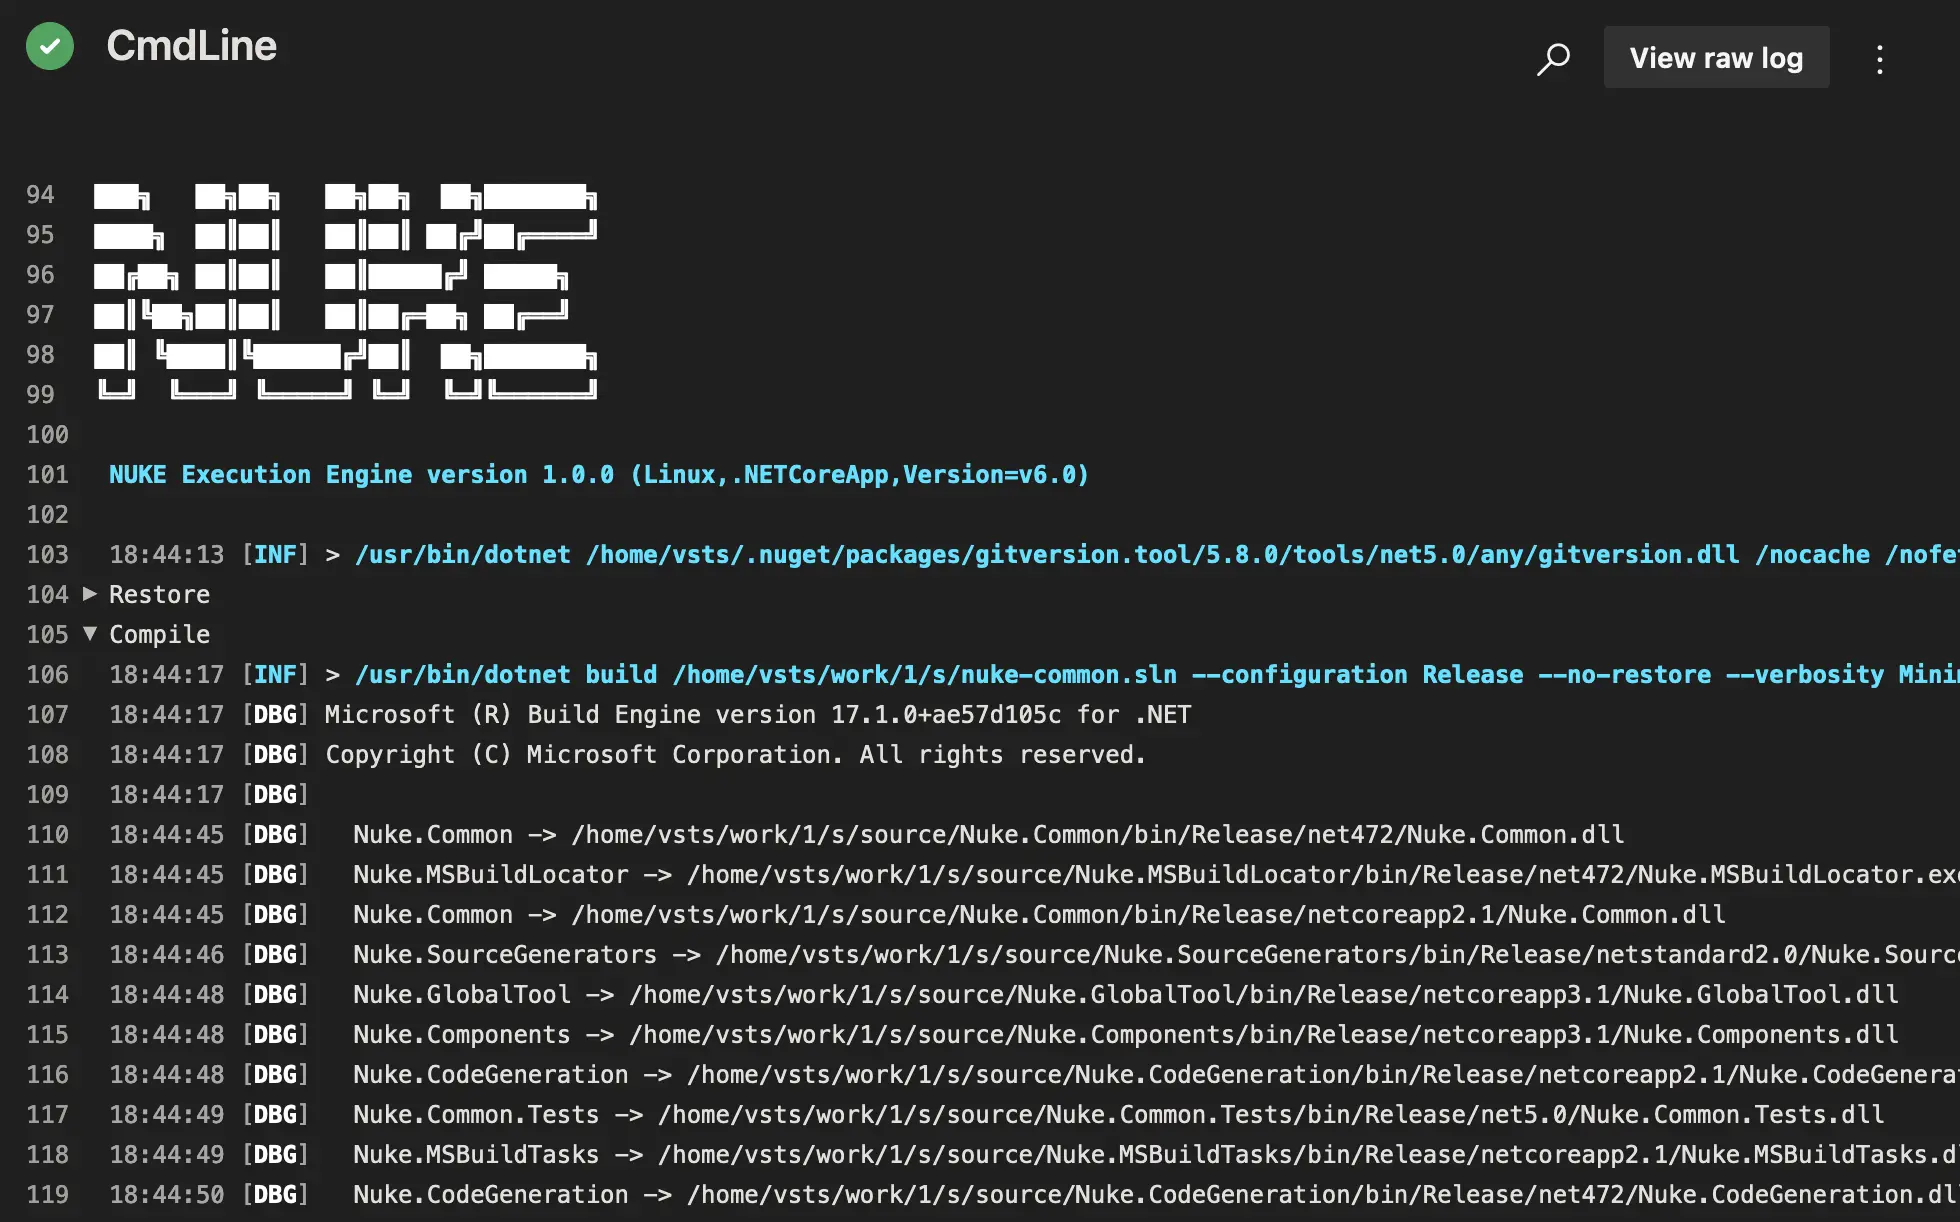This screenshot has height=1222, width=1960.
Task: Click the net472 Nuke.Common.dll output line
Action: pyautogui.click(x=988, y=835)
